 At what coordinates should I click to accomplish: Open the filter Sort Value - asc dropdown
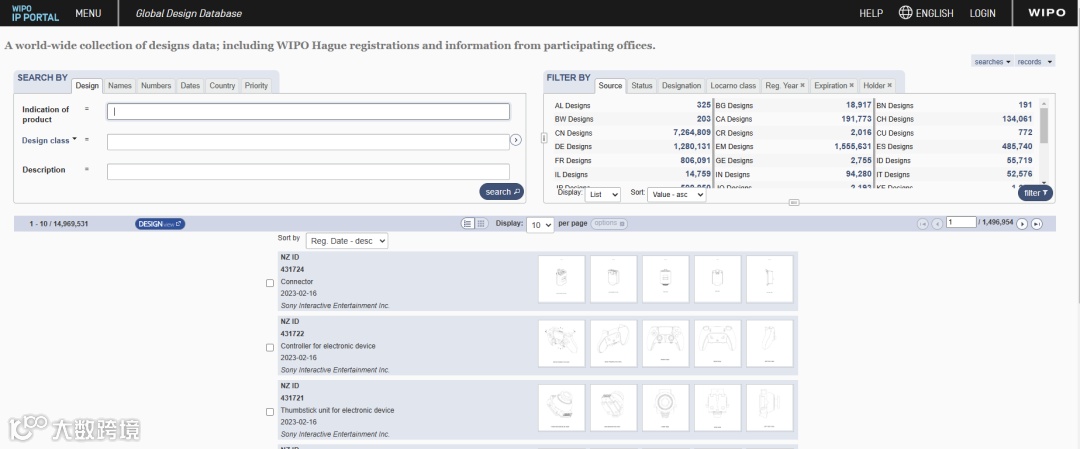[676, 195]
